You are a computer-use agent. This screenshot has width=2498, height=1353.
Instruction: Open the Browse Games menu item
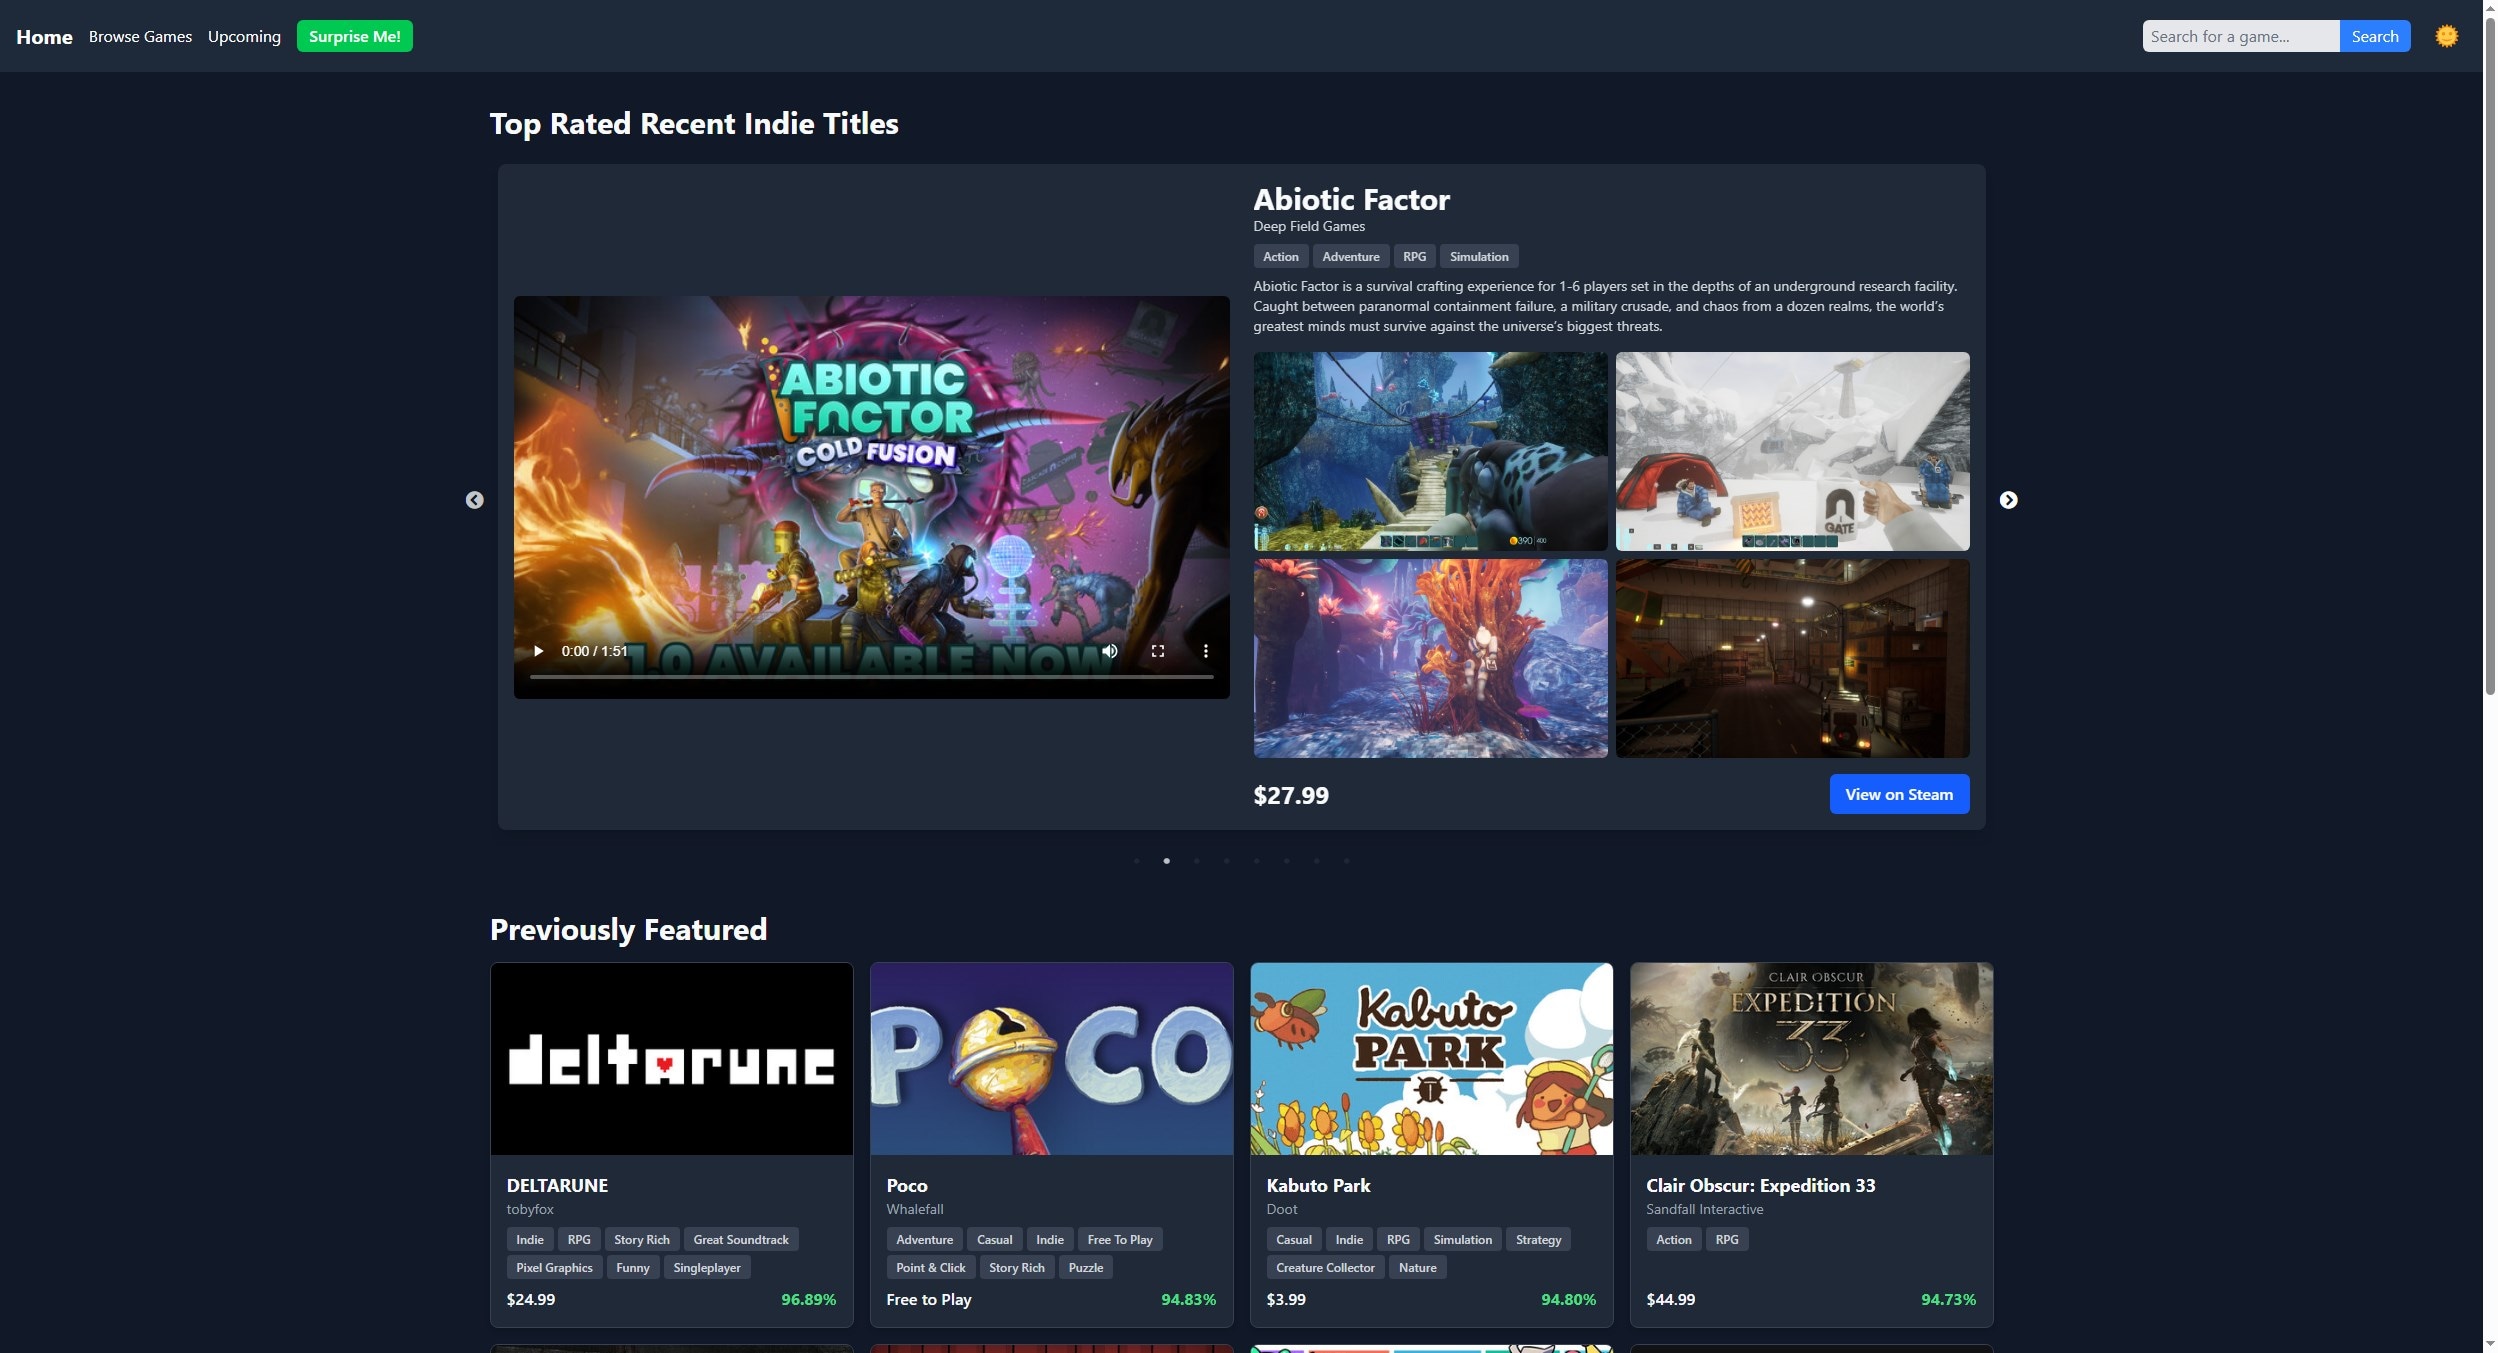[140, 36]
